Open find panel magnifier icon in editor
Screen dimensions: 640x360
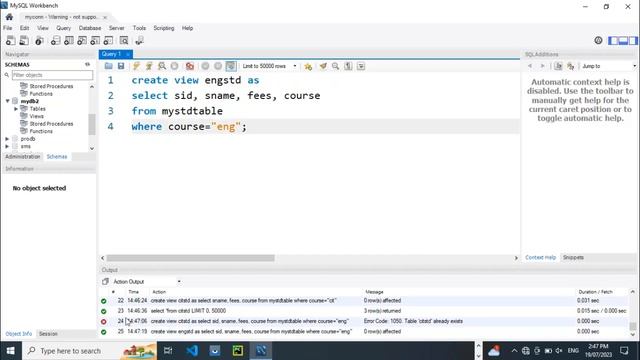[x=336, y=66]
